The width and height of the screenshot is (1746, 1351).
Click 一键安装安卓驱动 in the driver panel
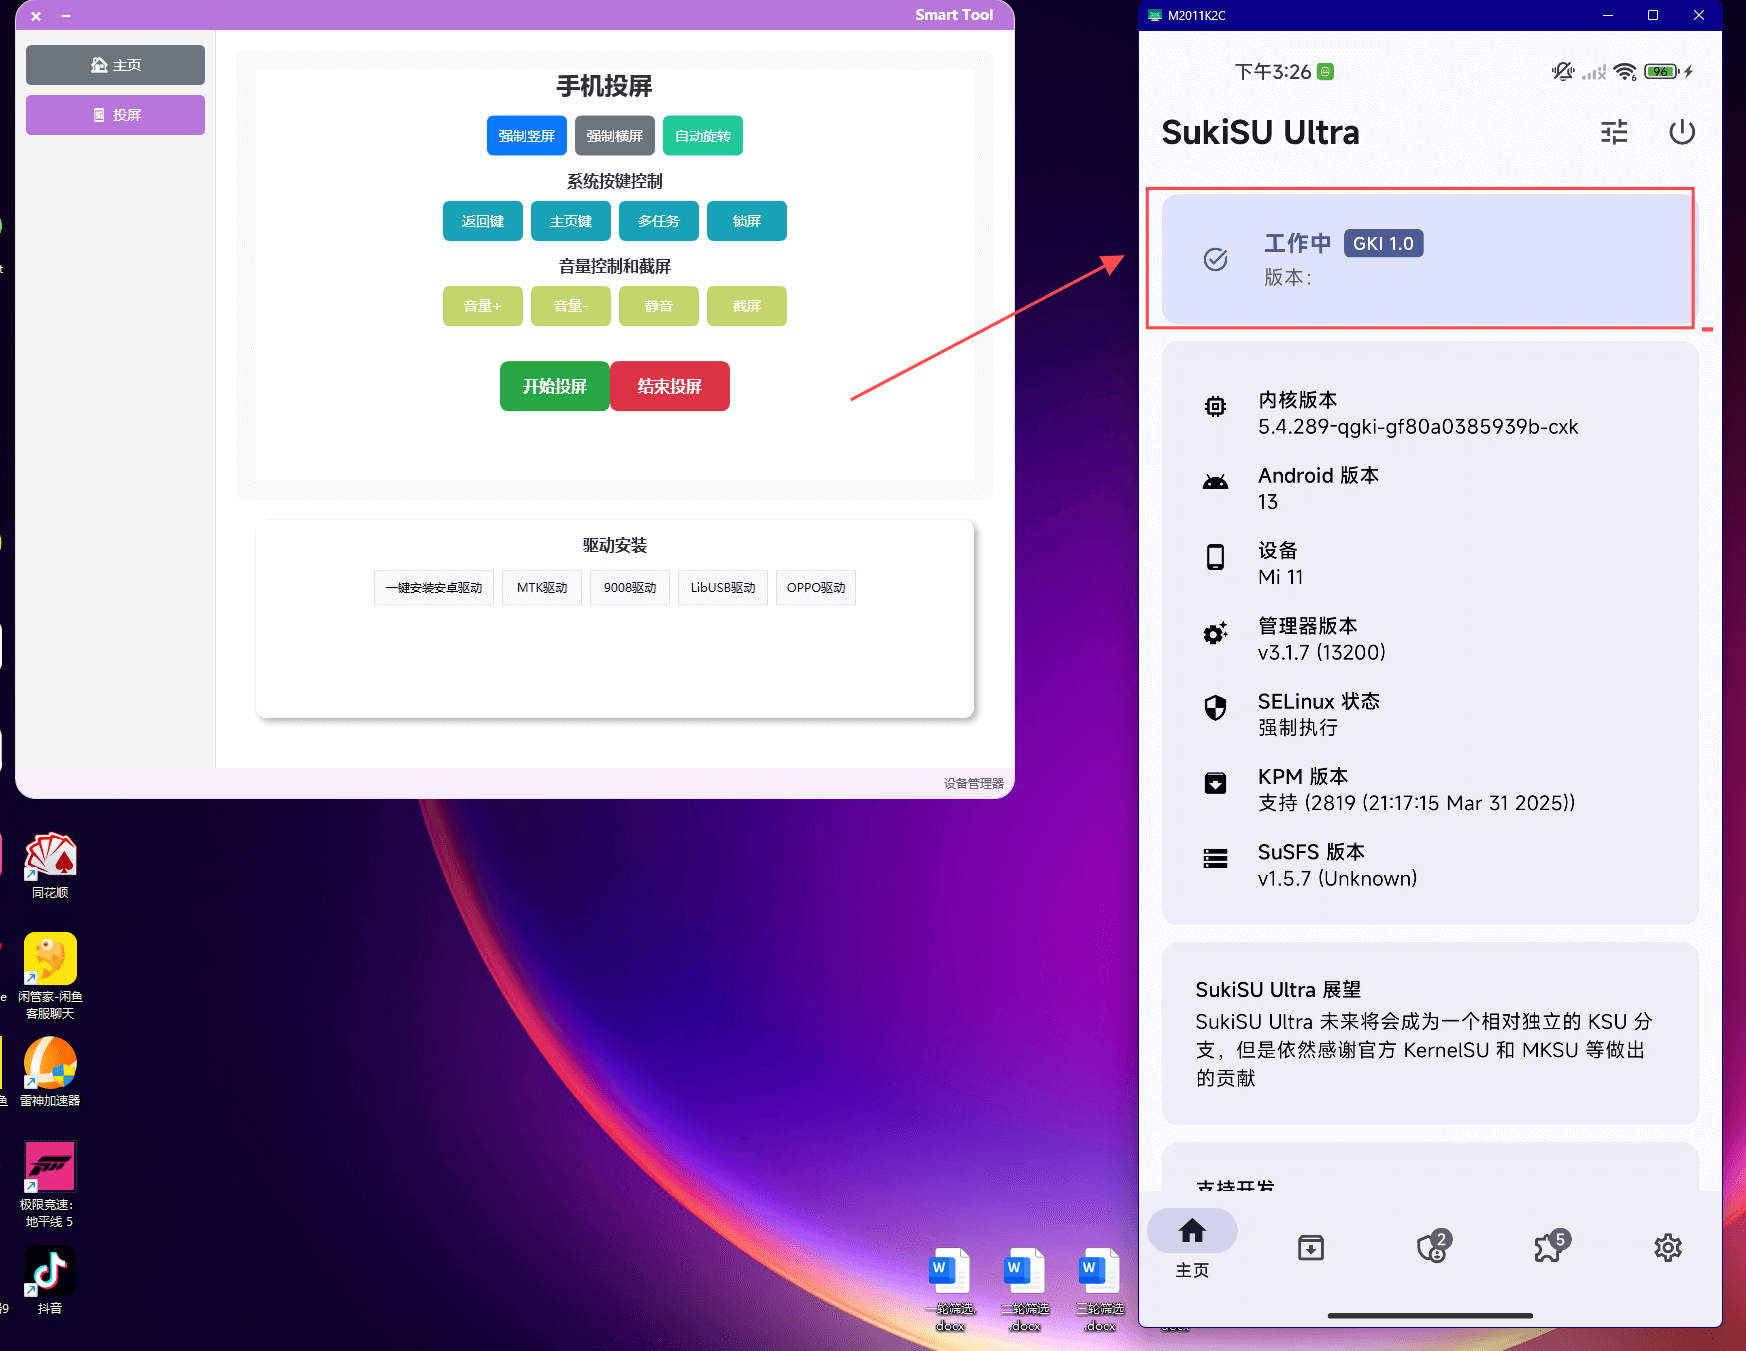pos(433,587)
